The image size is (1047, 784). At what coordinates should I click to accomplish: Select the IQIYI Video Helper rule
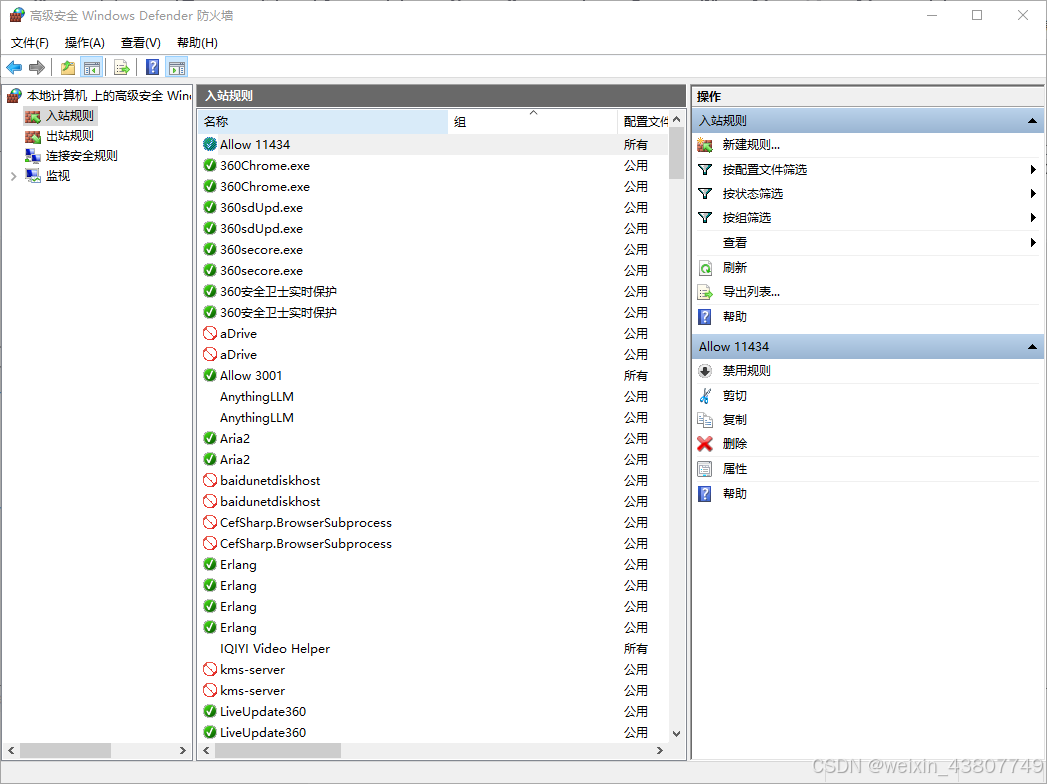[x=433, y=648]
